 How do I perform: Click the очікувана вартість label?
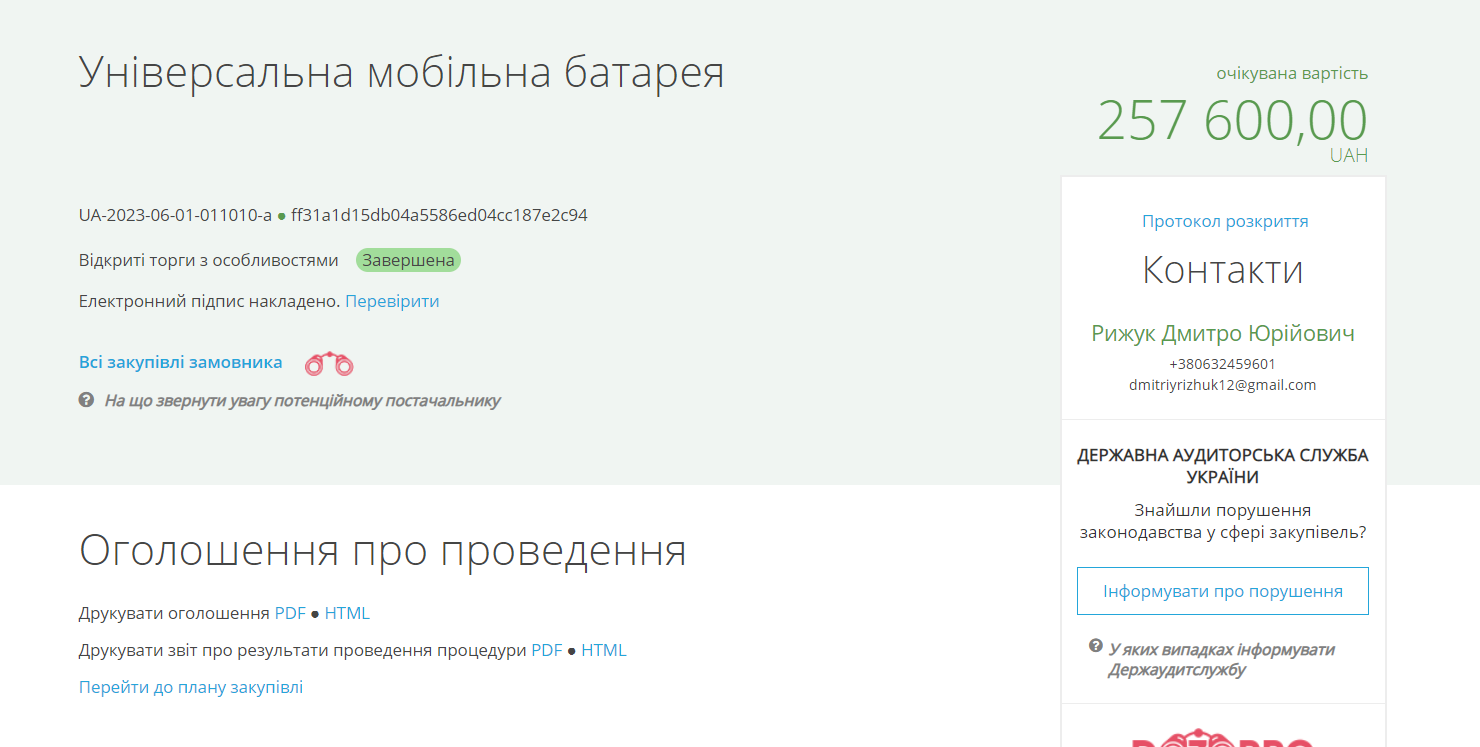[x=1292, y=73]
